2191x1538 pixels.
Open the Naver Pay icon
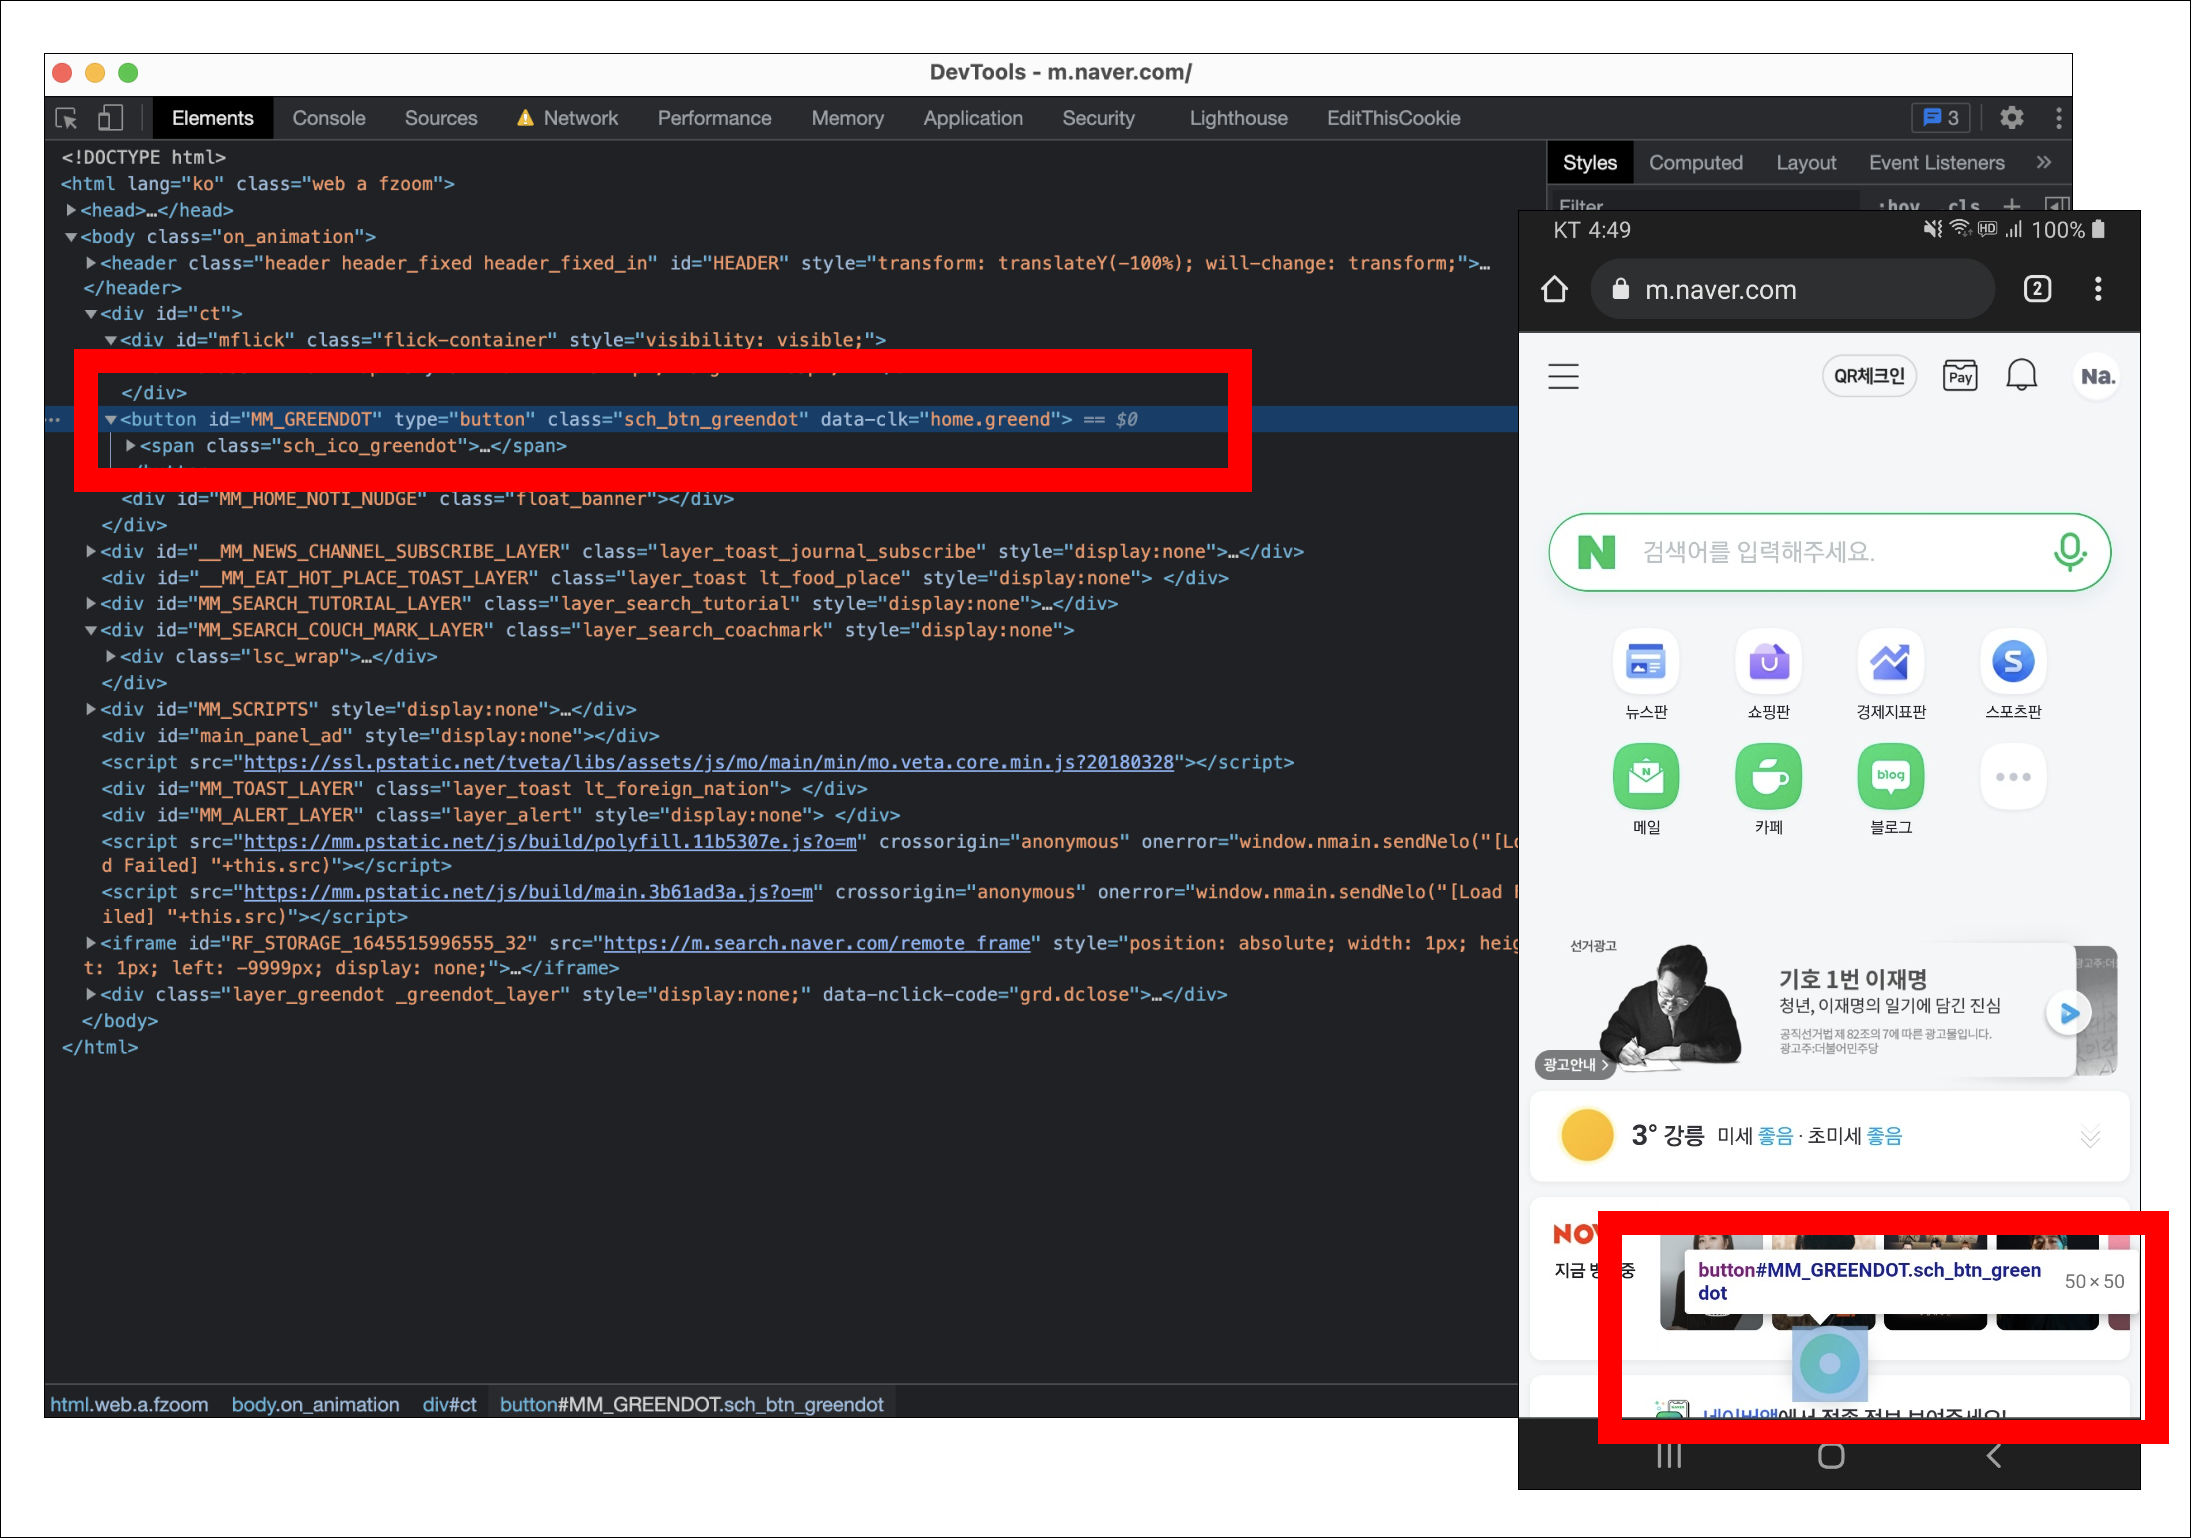tap(1959, 376)
